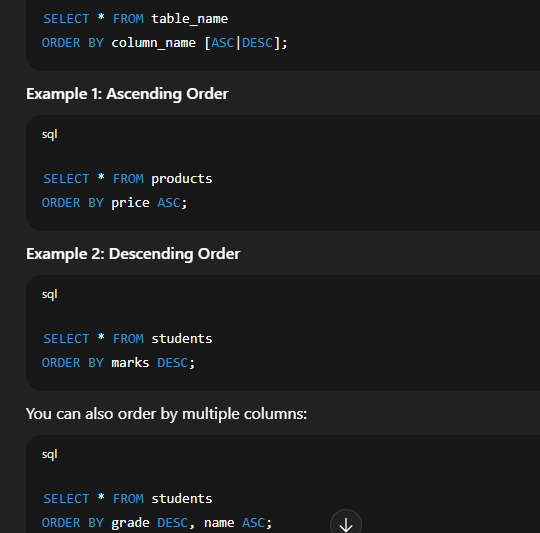
Task: Click the sql label above the grade query
Action: coord(50,454)
